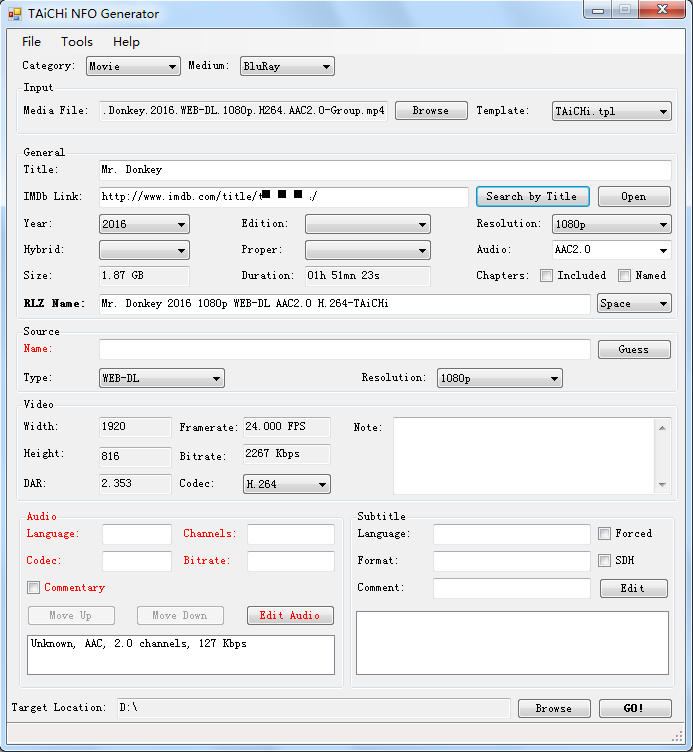Close the TAiCHi NFO Generator window
693x752 pixels.
pyautogui.click(x=662, y=10)
